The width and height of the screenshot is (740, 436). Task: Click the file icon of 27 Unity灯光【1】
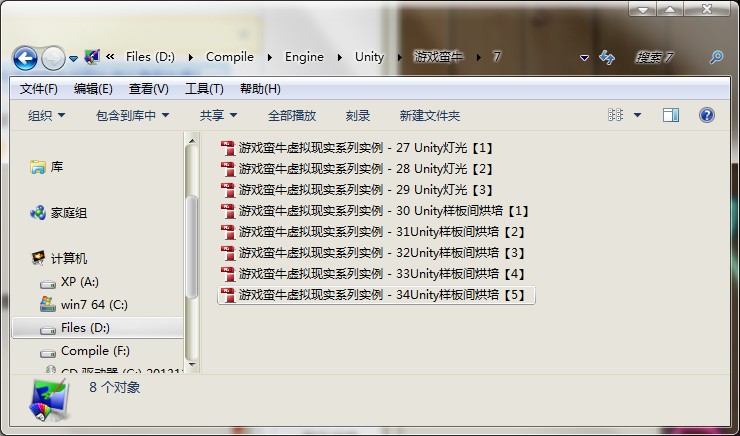click(228, 148)
